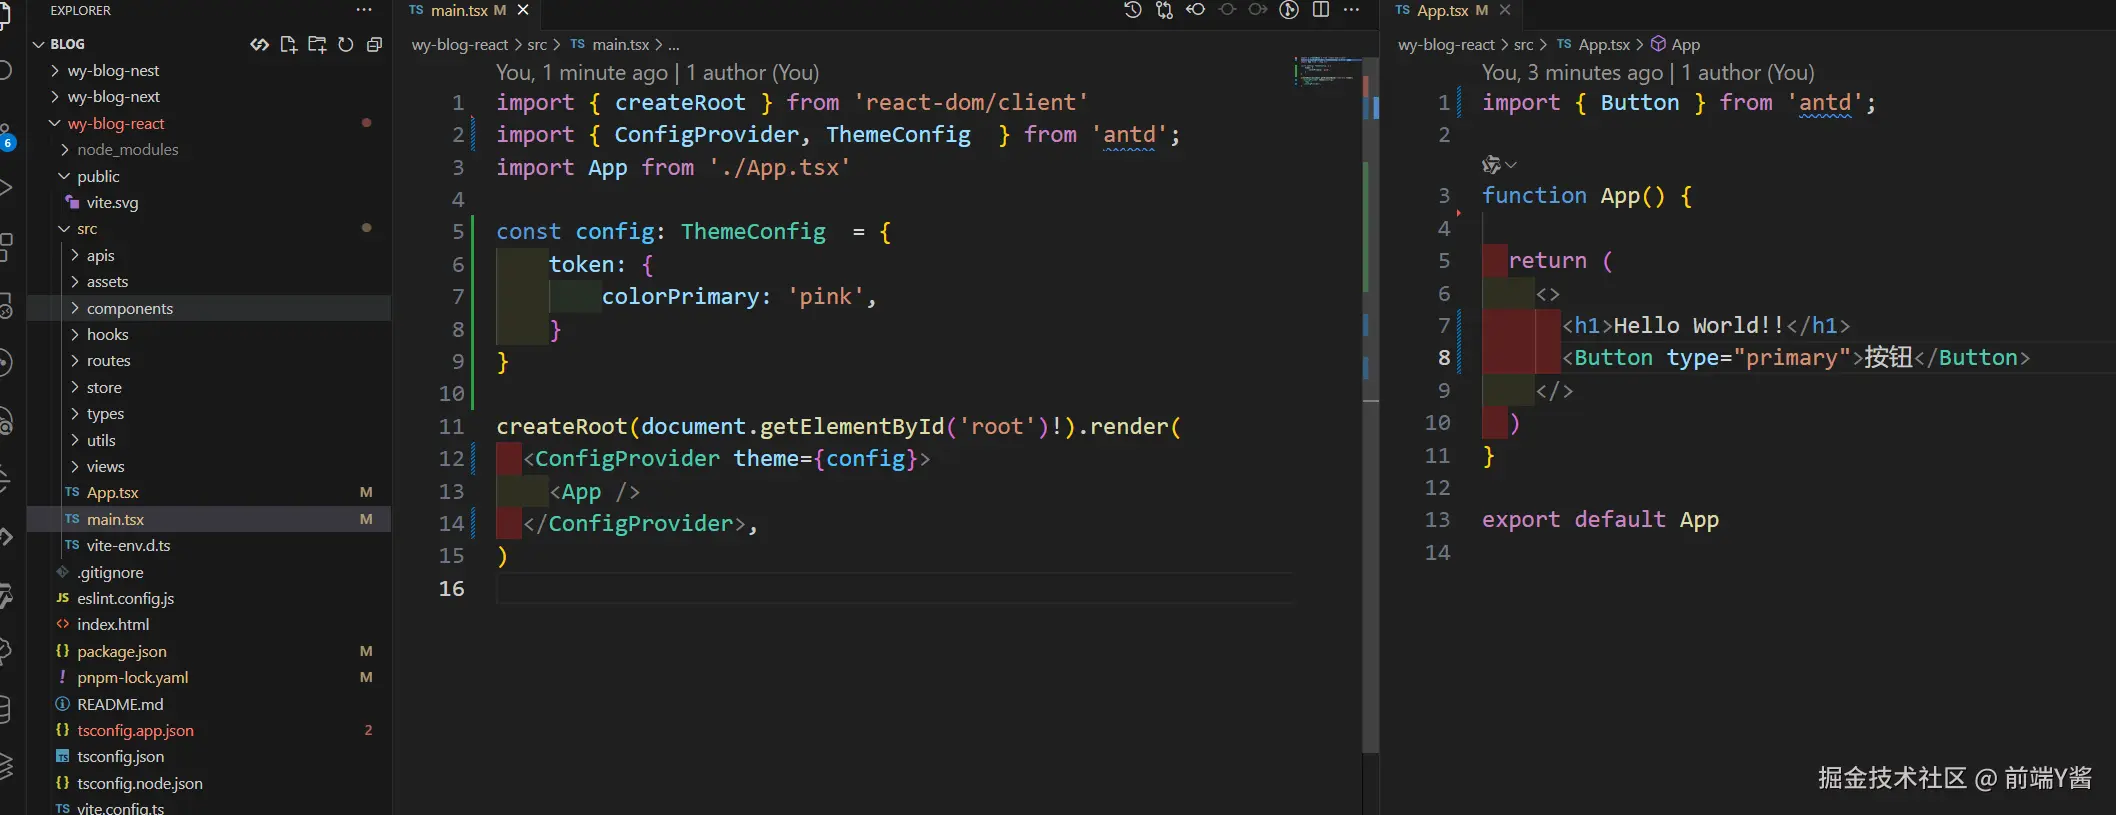Expand the hooks folder
This screenshot has width=2116, height=815.
tap(75, 334)
